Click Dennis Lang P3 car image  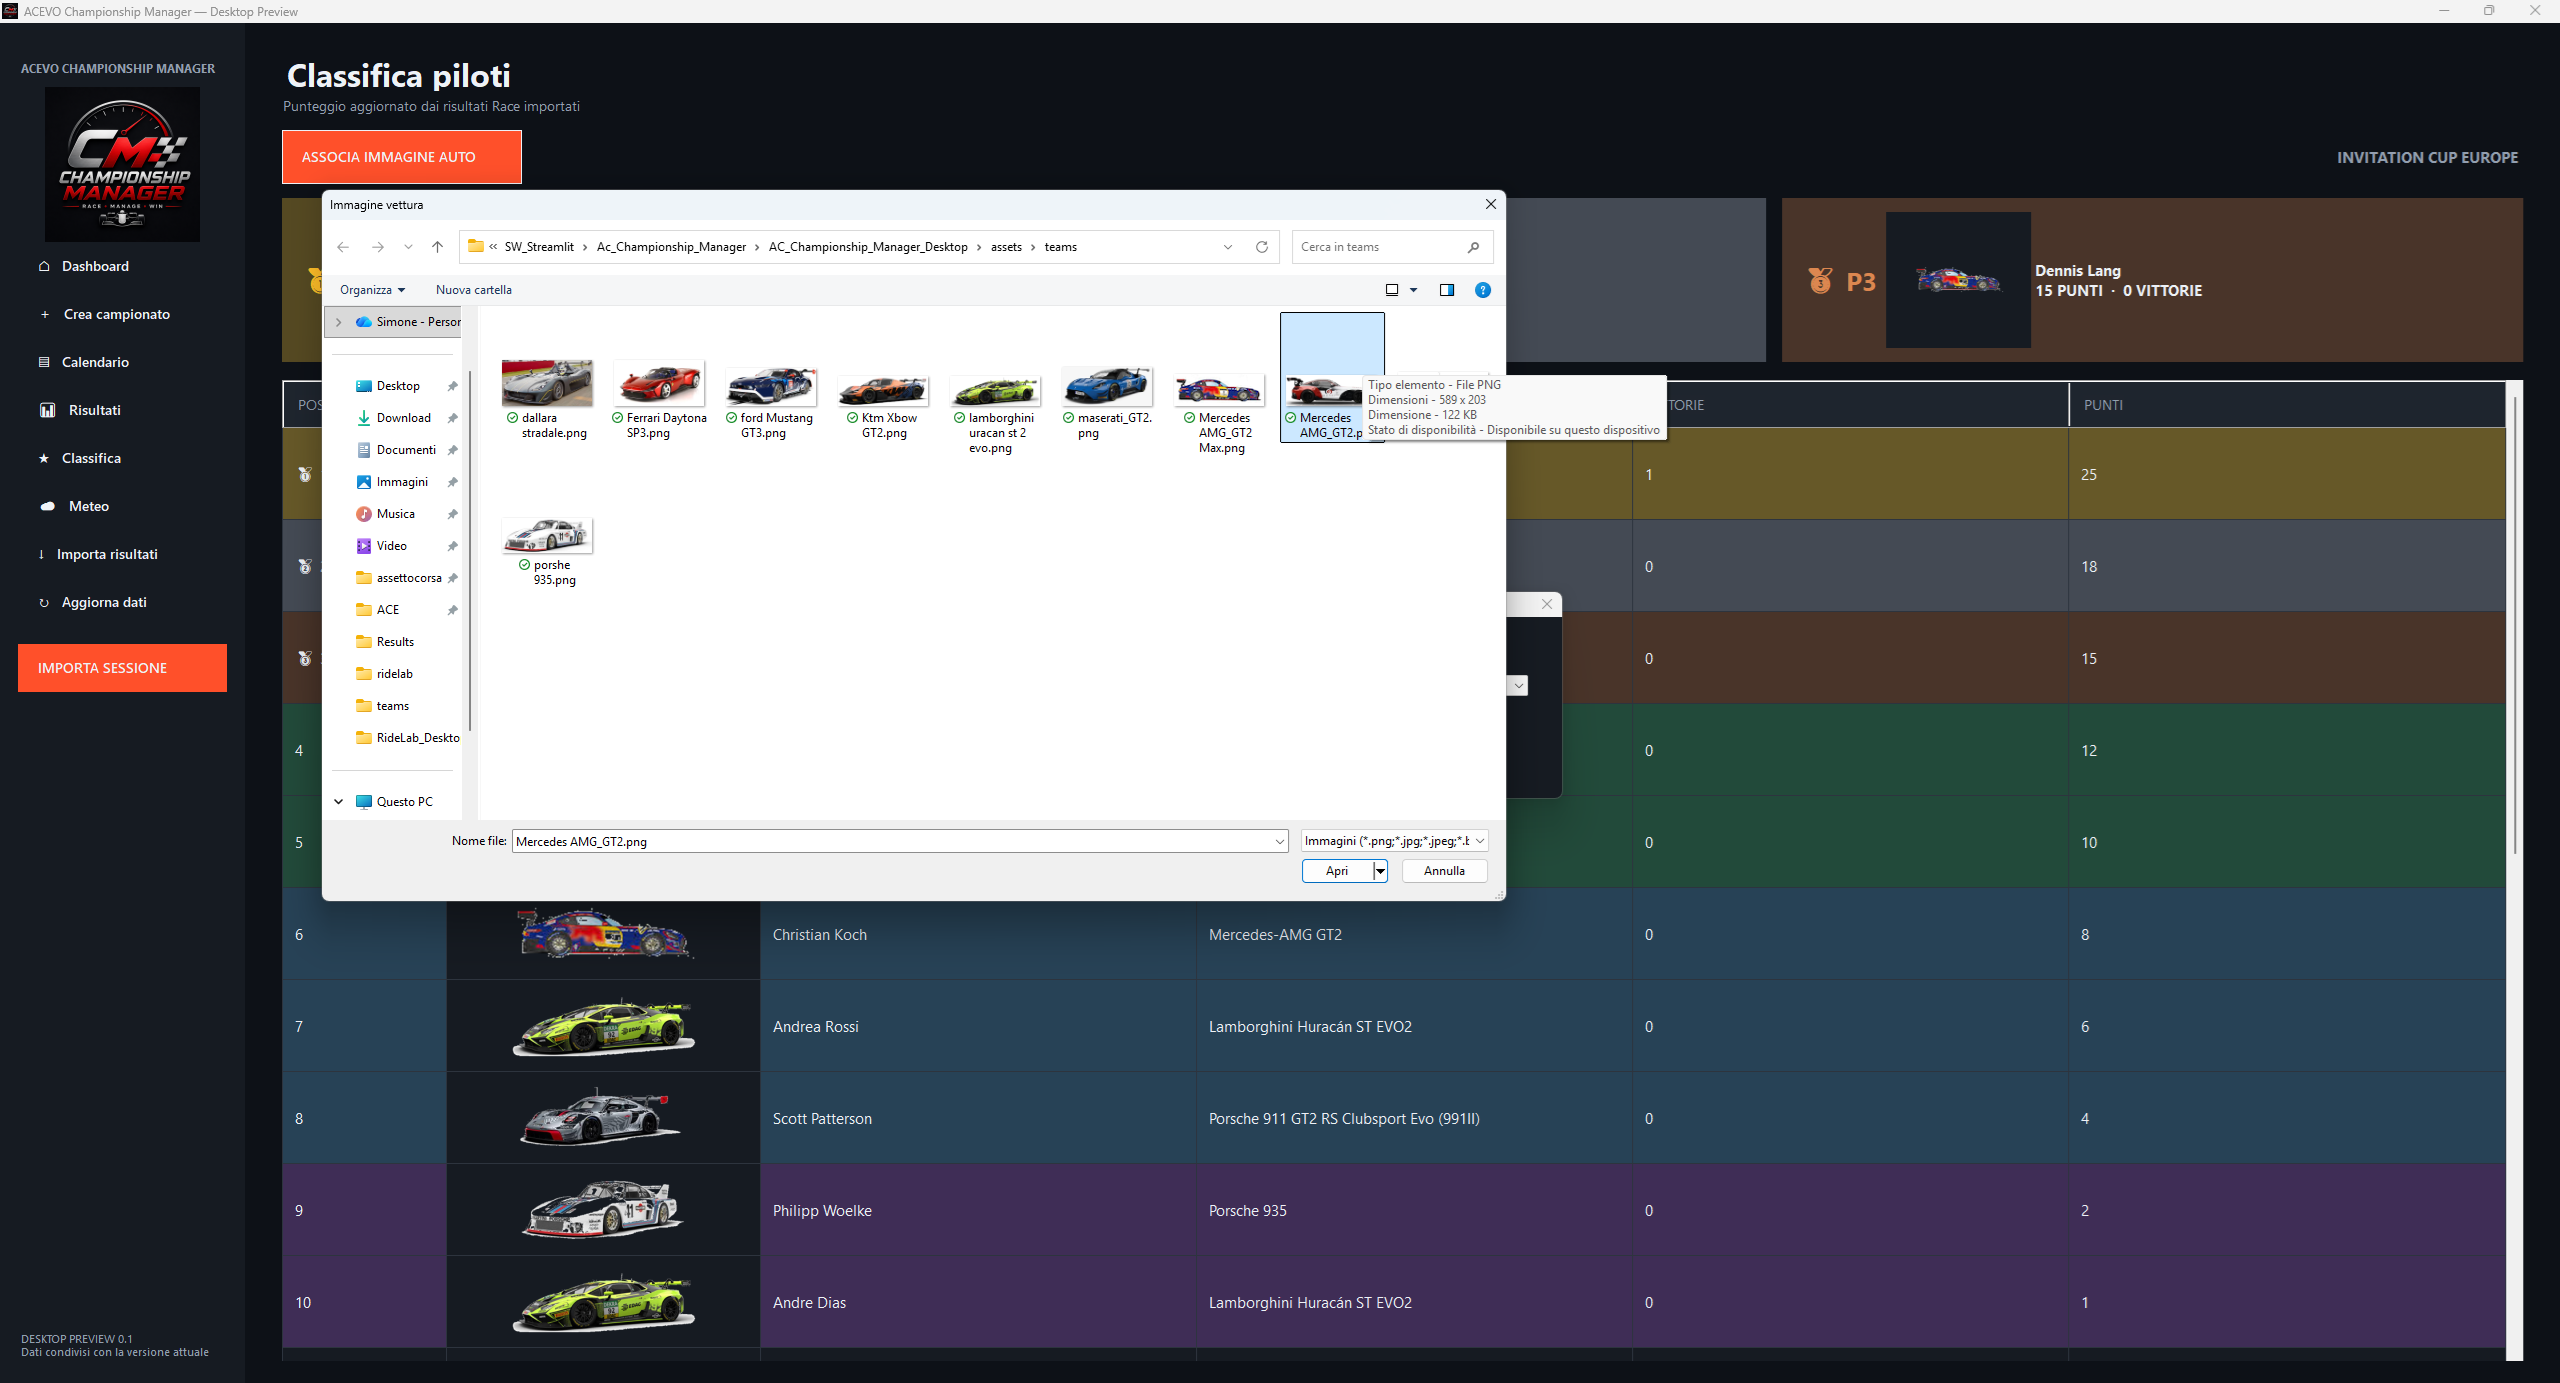point(1958,280)
